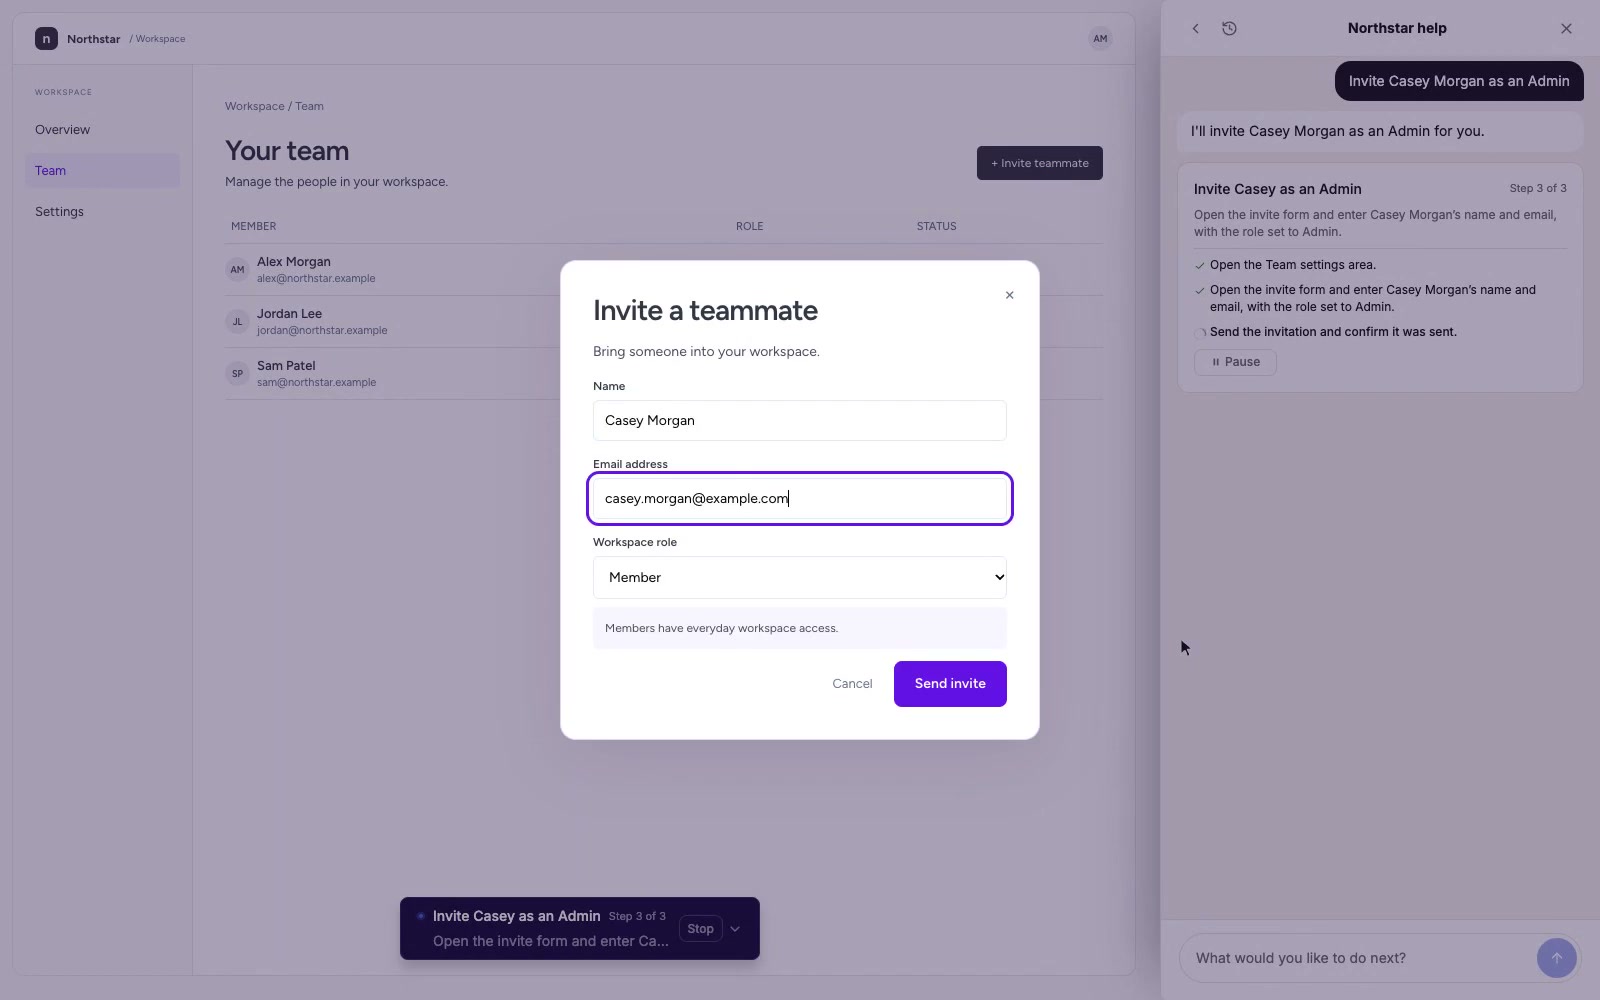The height and width of the screenshot is (1000, 1600).
Task: Click the Send invite button
Action: [950, 684]
